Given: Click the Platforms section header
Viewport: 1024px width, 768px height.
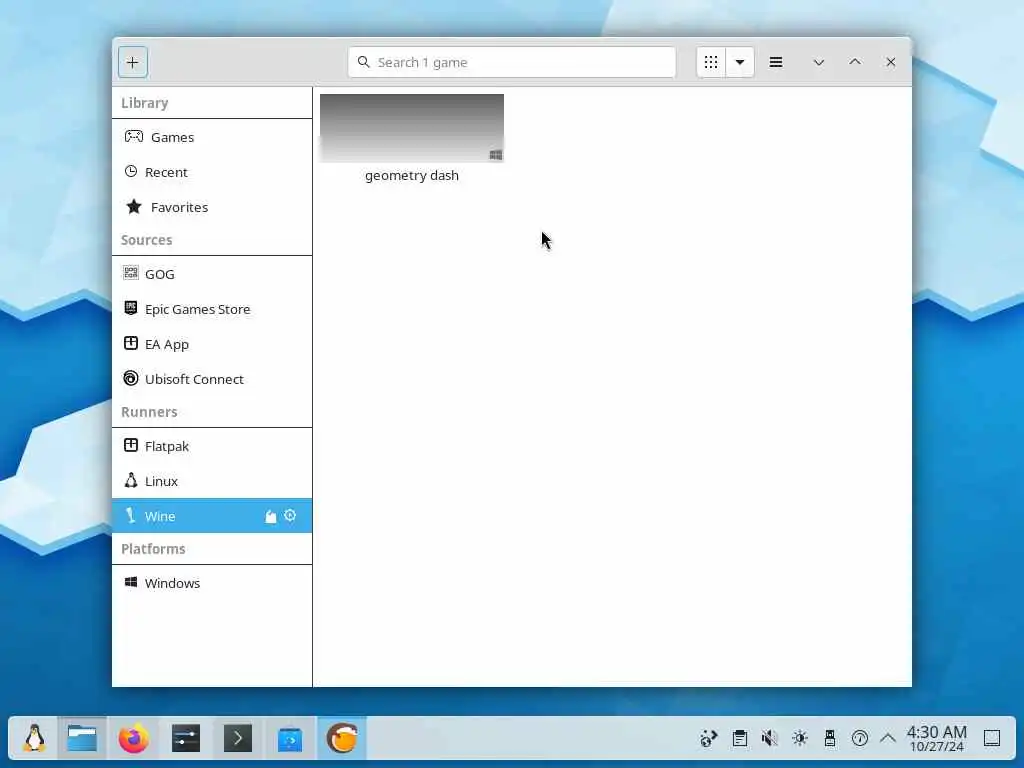Looking at the screenshot, I should [x=153, y=549].
